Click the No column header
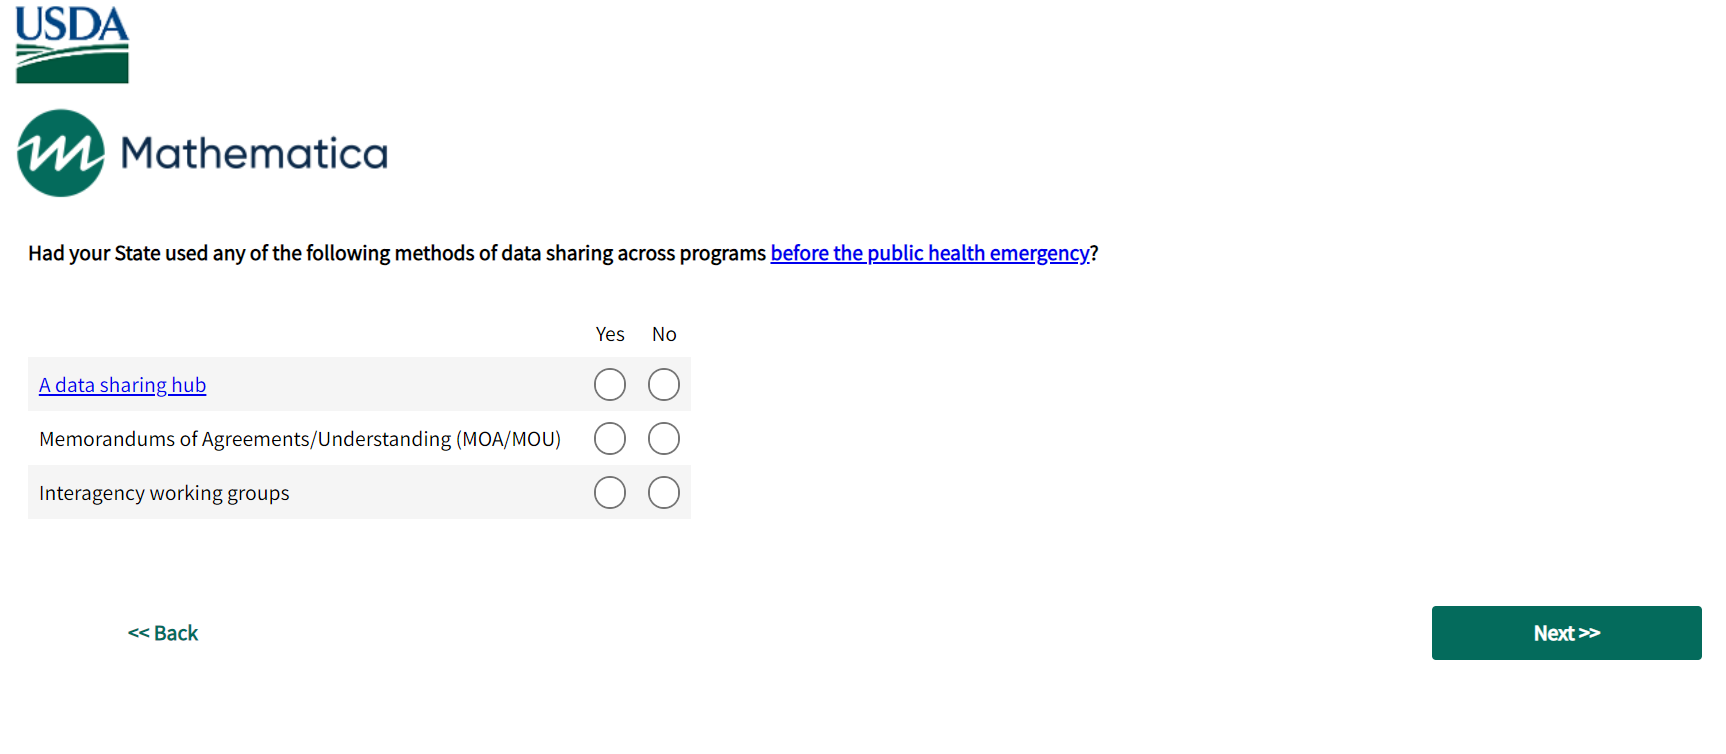The height and width of the screenshot is (754, 1726). point(664,335)
